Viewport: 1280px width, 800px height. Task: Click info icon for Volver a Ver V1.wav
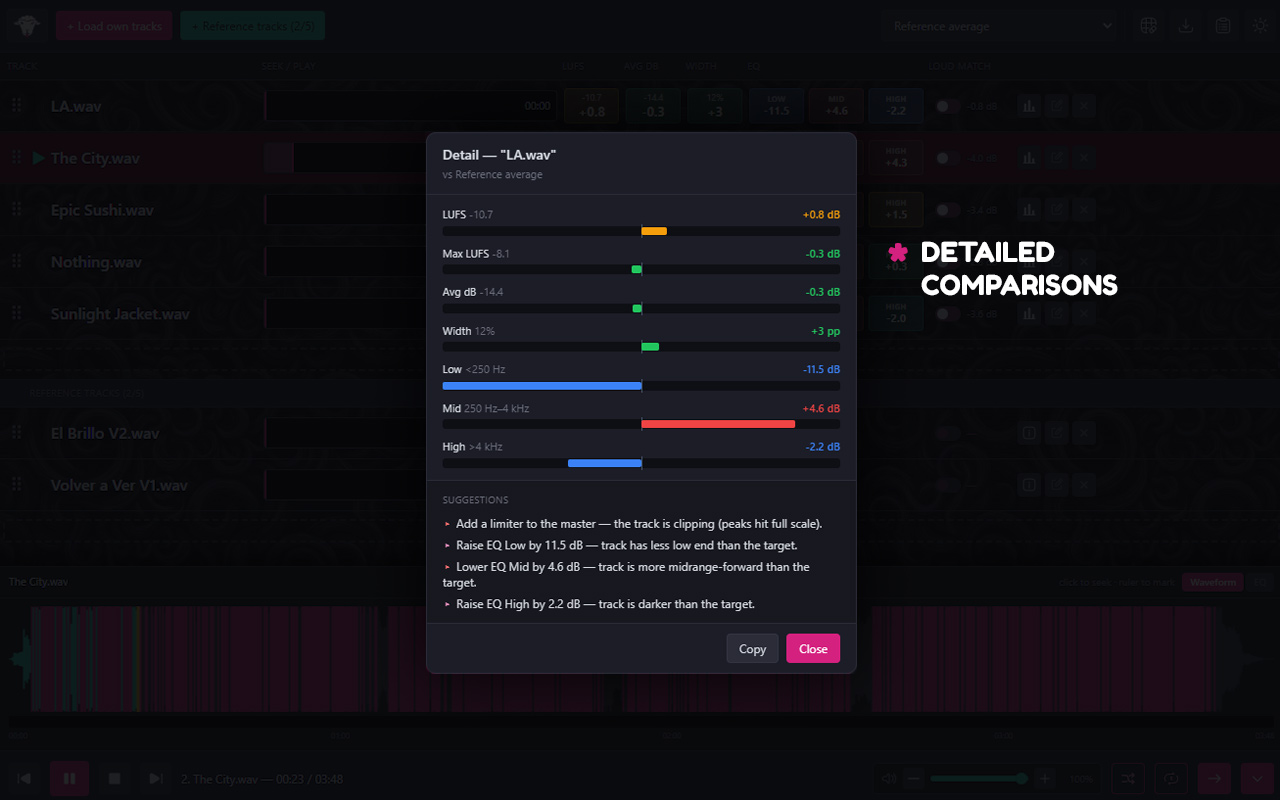1029,486
